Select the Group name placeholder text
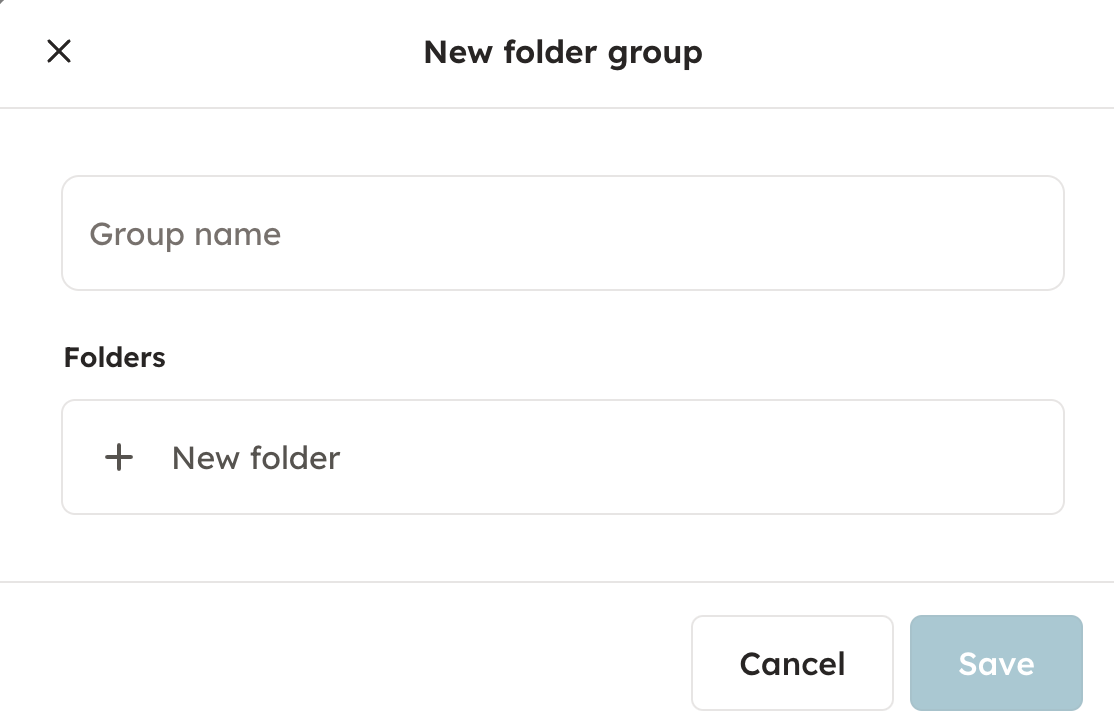 coord(185,234)
